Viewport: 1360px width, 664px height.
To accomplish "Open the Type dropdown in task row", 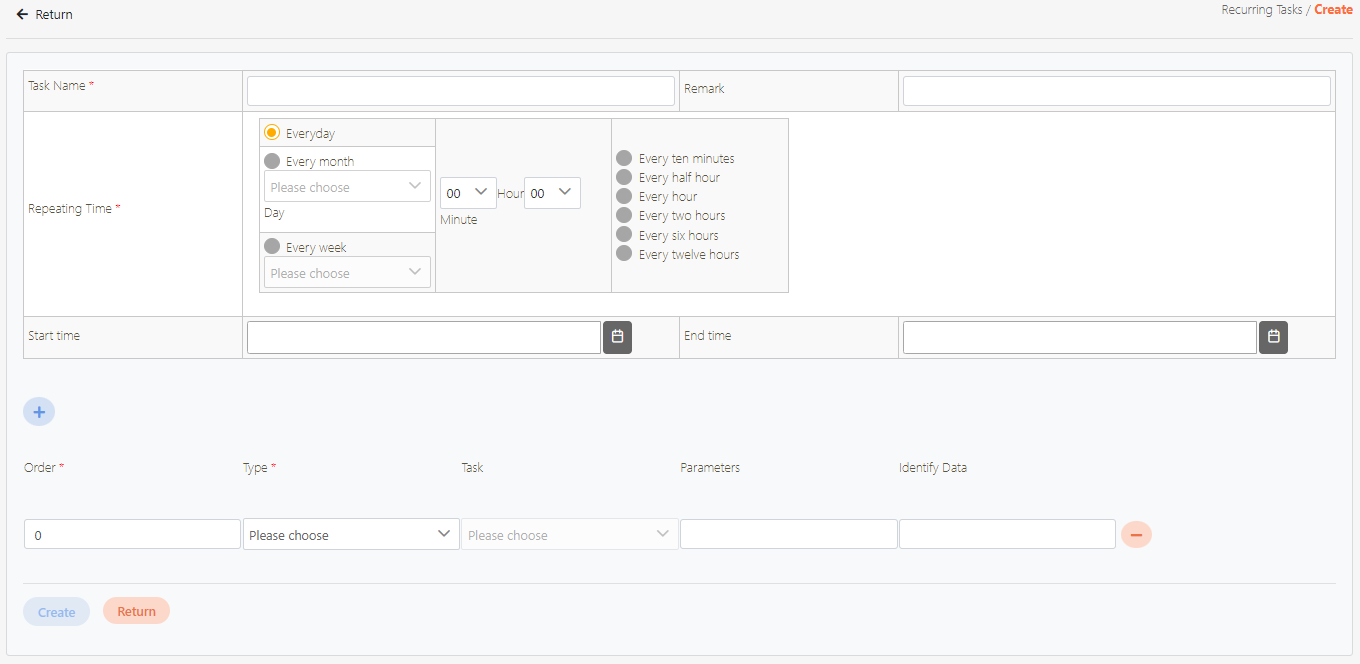I will pos(351,535).
